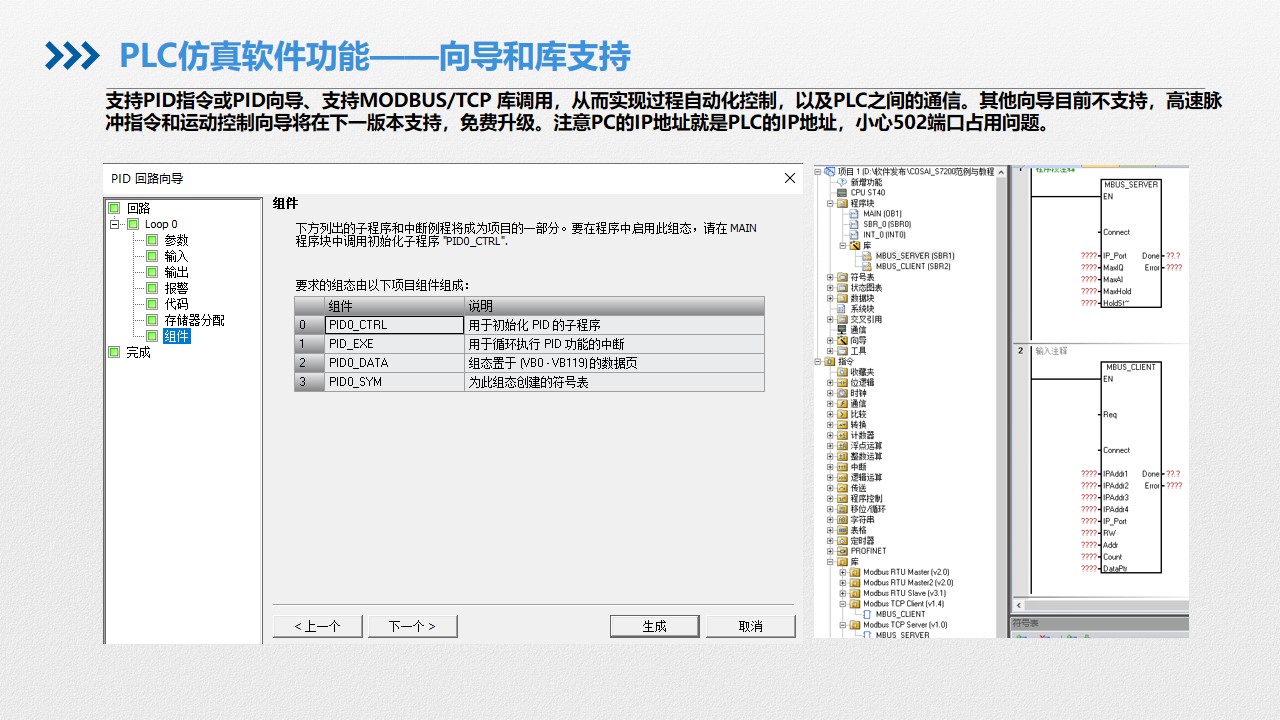1280x720 pixels.
Task: Select 组件 in the wizard tree
Action: [177, 336]
